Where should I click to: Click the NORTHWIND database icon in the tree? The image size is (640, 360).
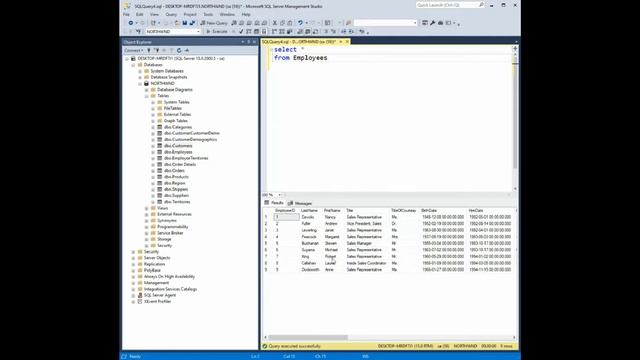coord(146,83)
